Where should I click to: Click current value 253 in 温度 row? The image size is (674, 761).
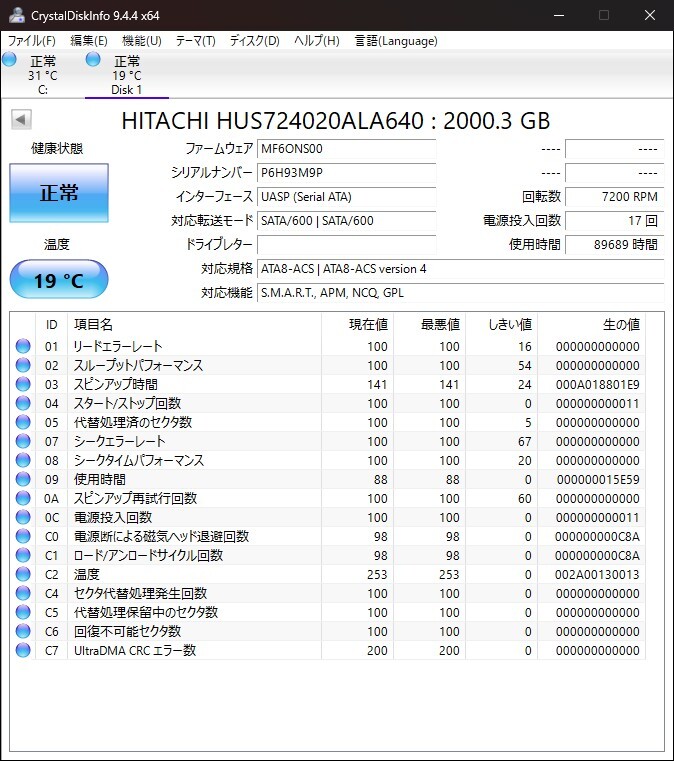(377, 574)
